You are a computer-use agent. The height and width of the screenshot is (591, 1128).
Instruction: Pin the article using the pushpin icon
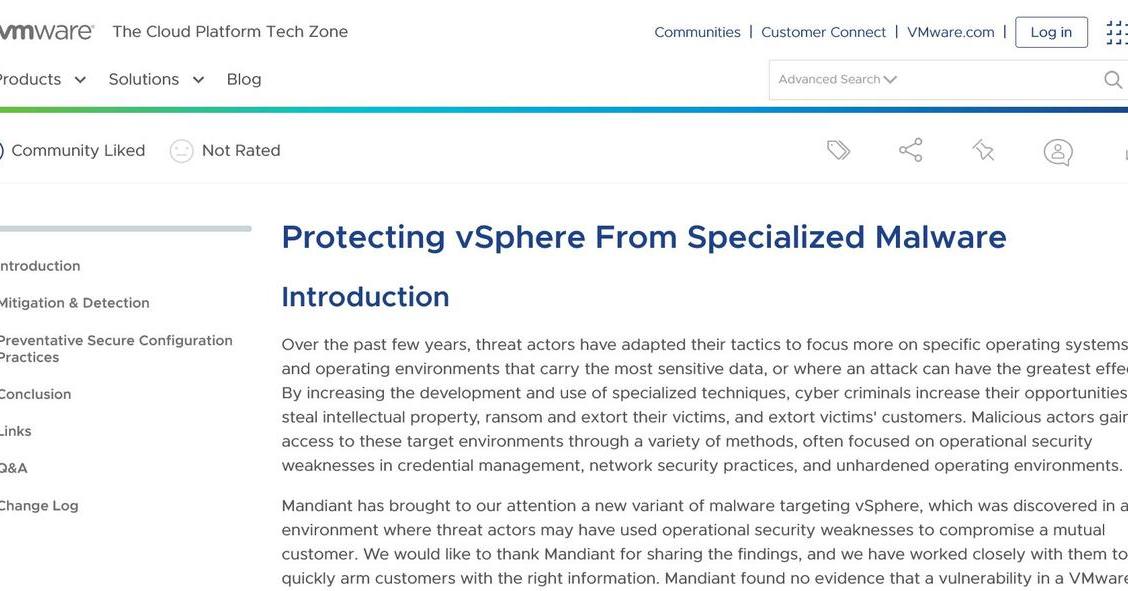[x=983, y=150]
